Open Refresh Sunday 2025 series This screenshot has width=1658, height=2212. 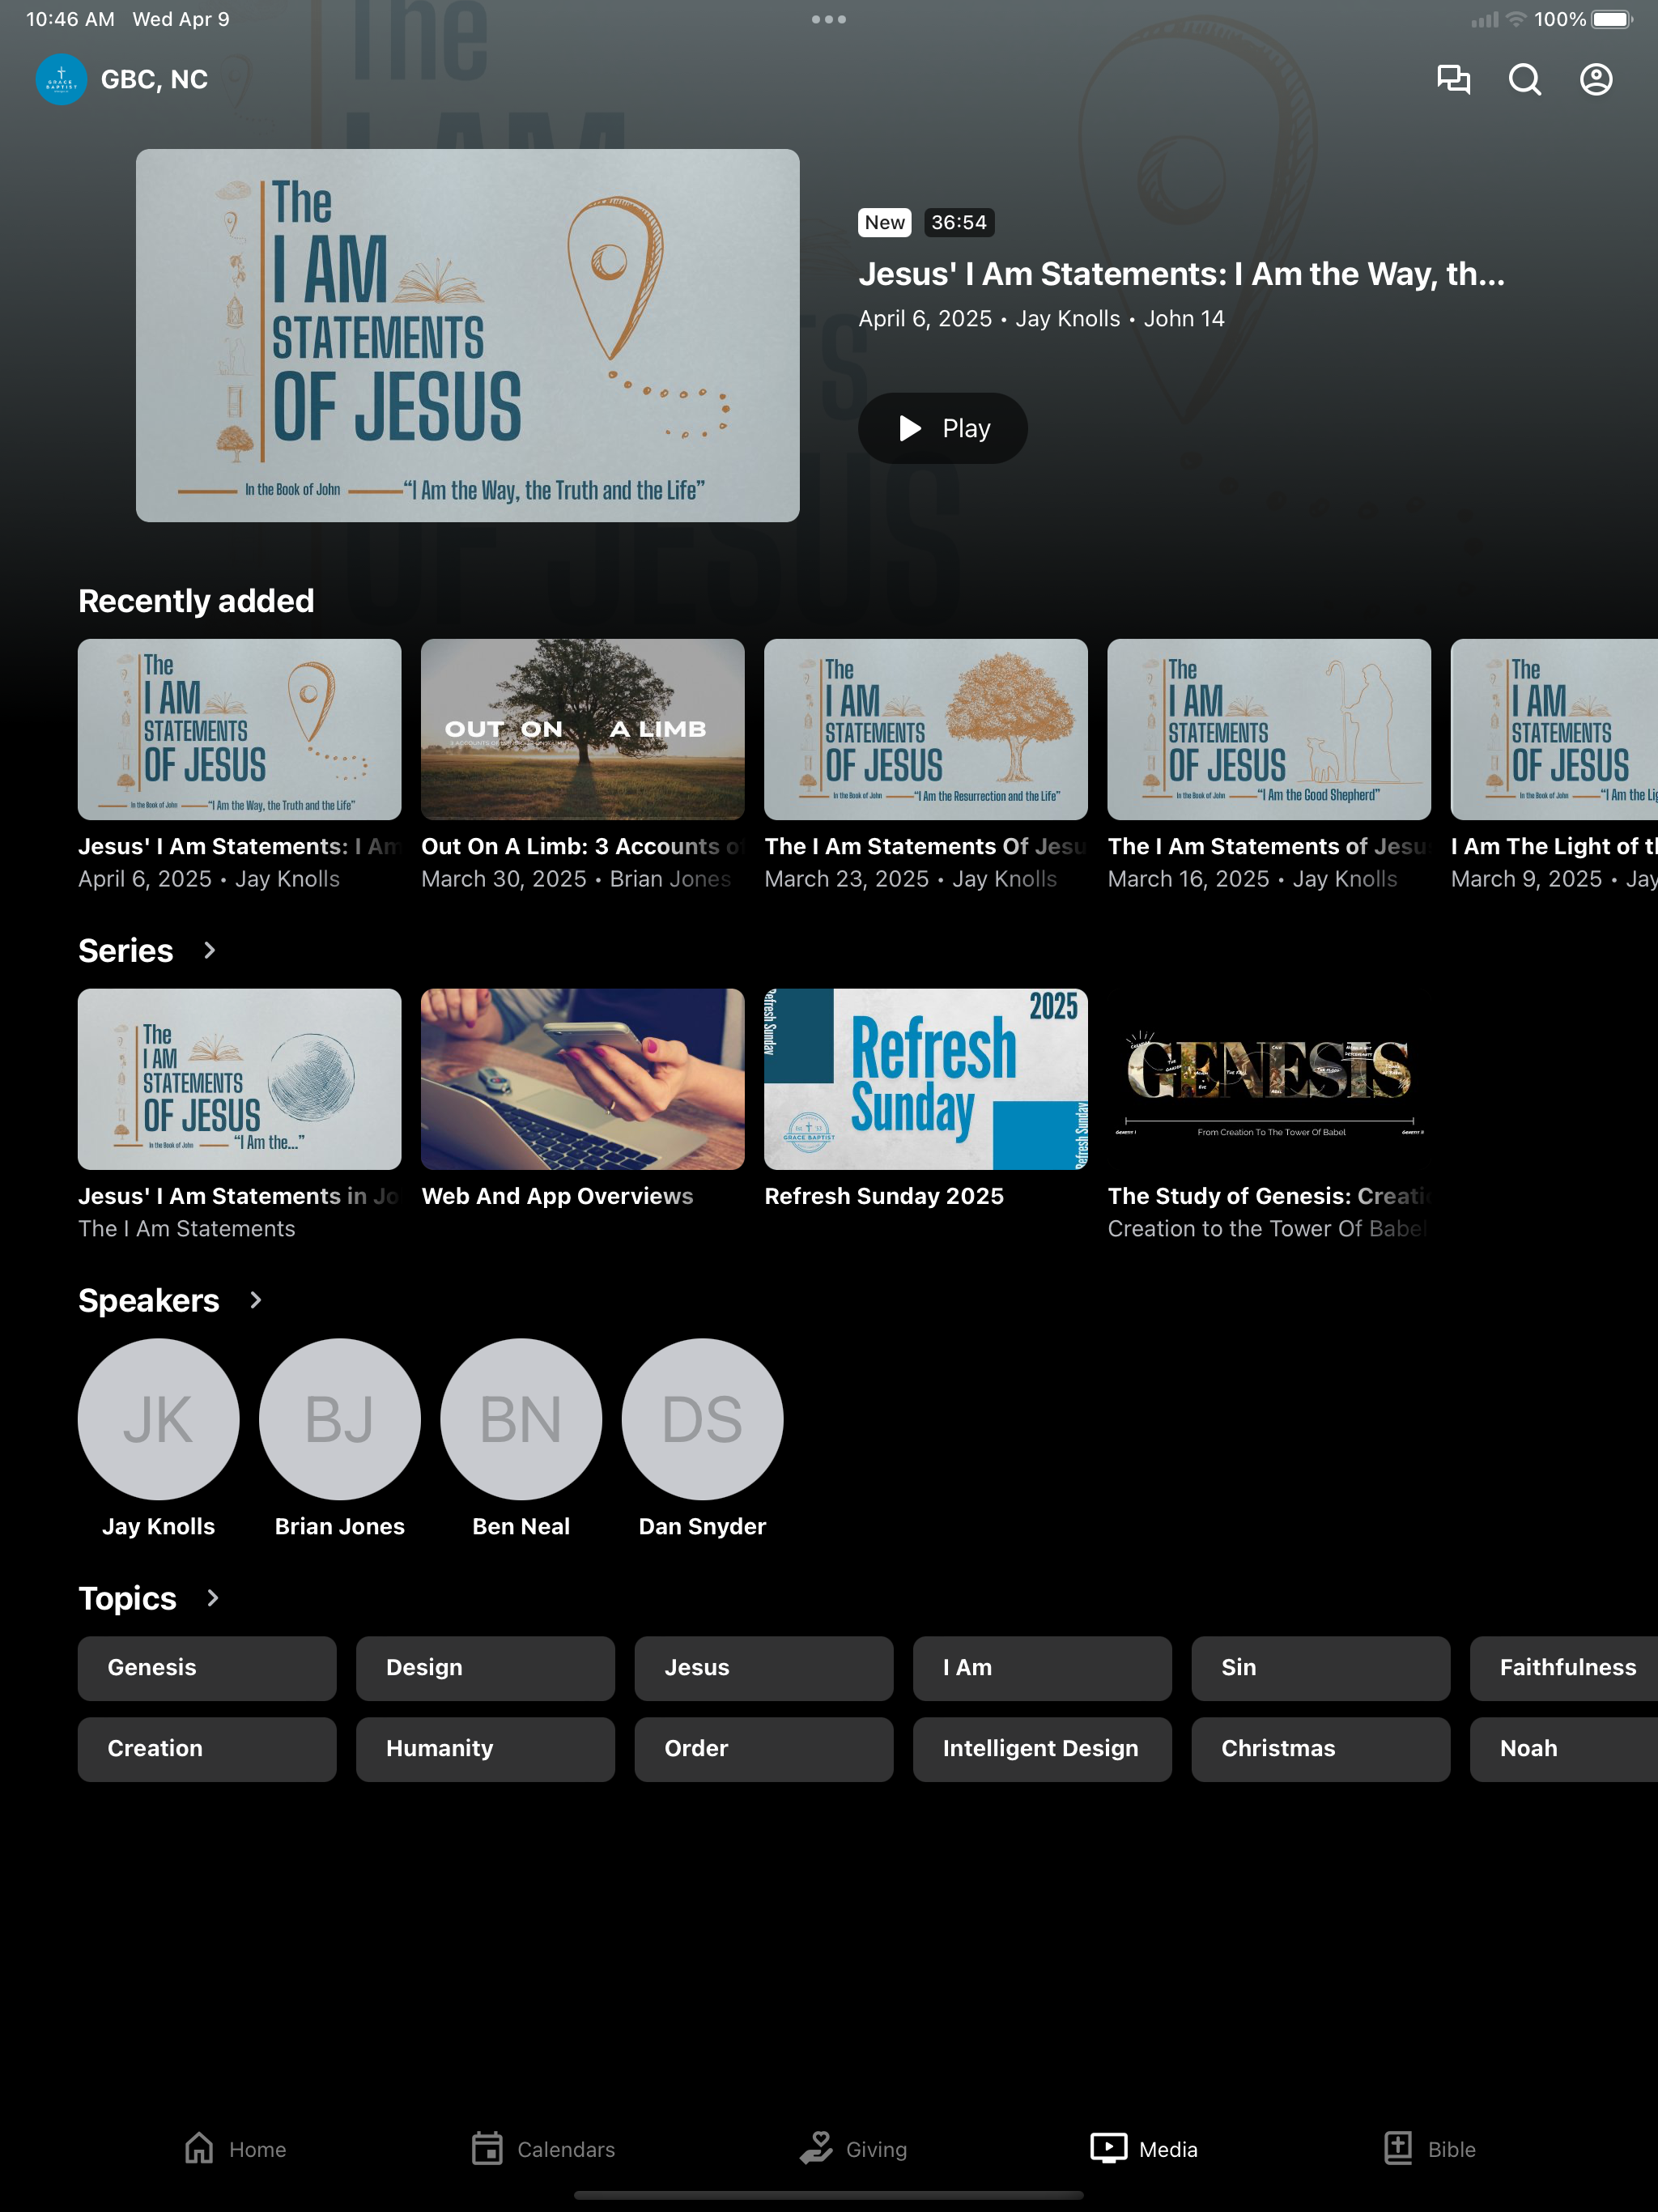pos(926,1079)
